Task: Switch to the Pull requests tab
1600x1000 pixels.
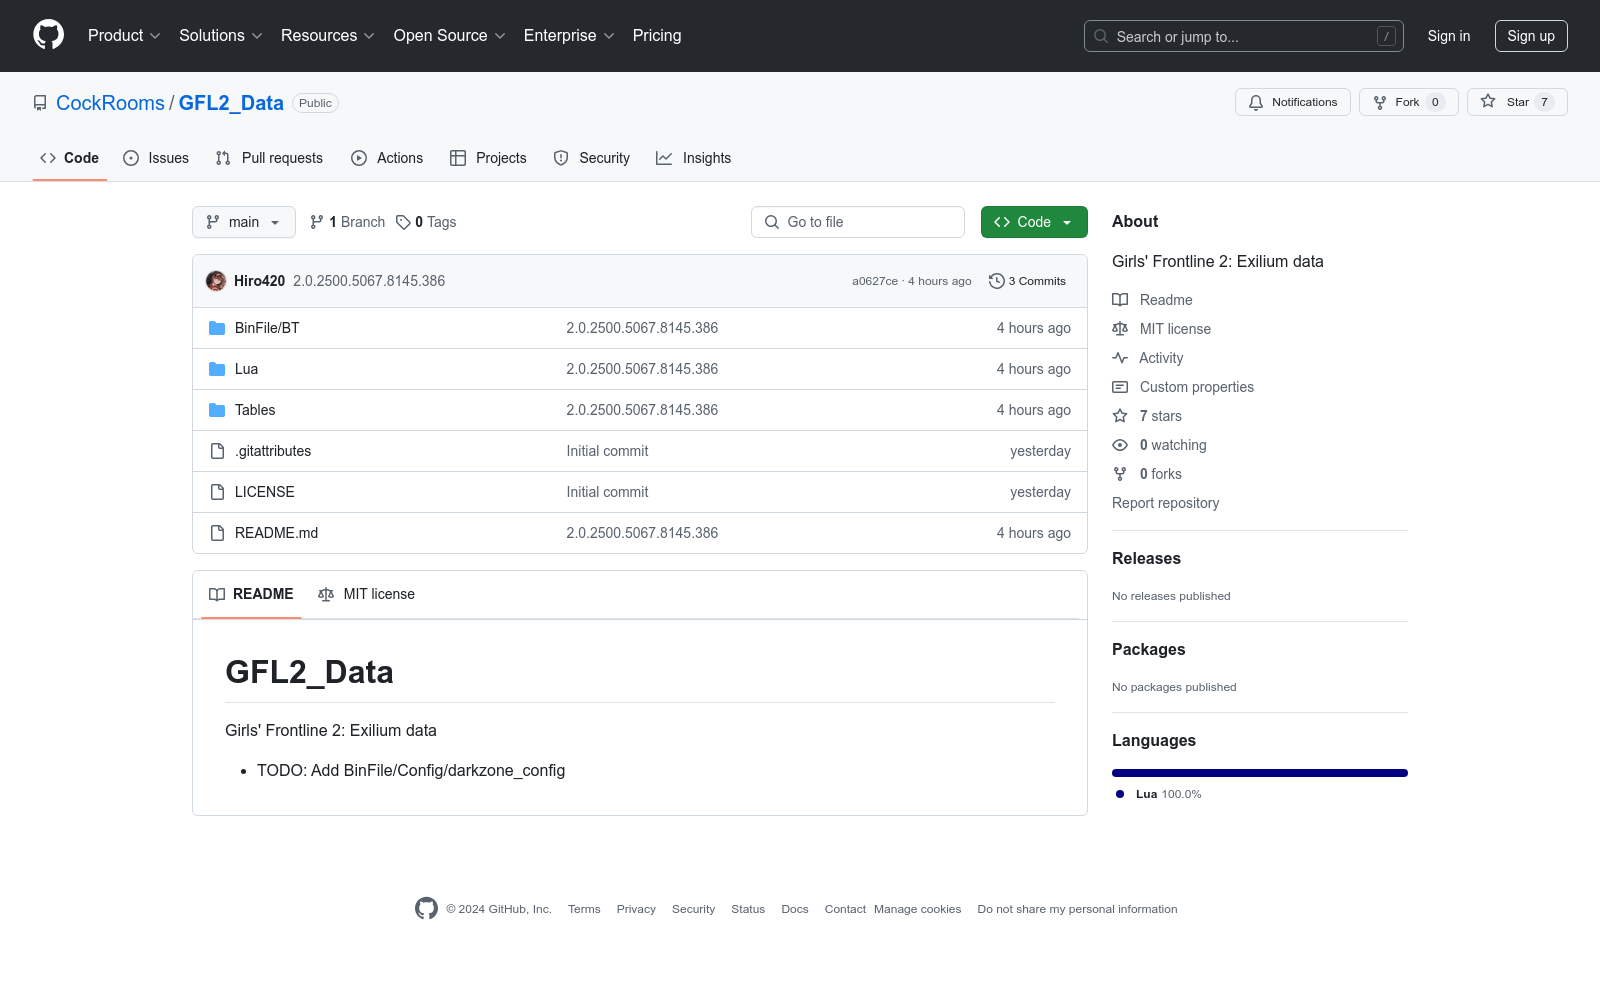Action: pos(269,158)
